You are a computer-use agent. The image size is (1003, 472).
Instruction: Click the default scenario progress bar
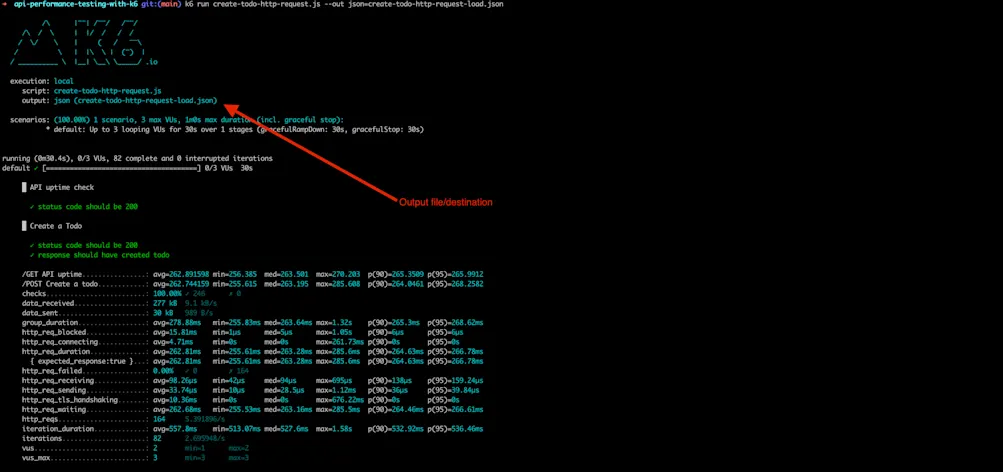point(122,168)
